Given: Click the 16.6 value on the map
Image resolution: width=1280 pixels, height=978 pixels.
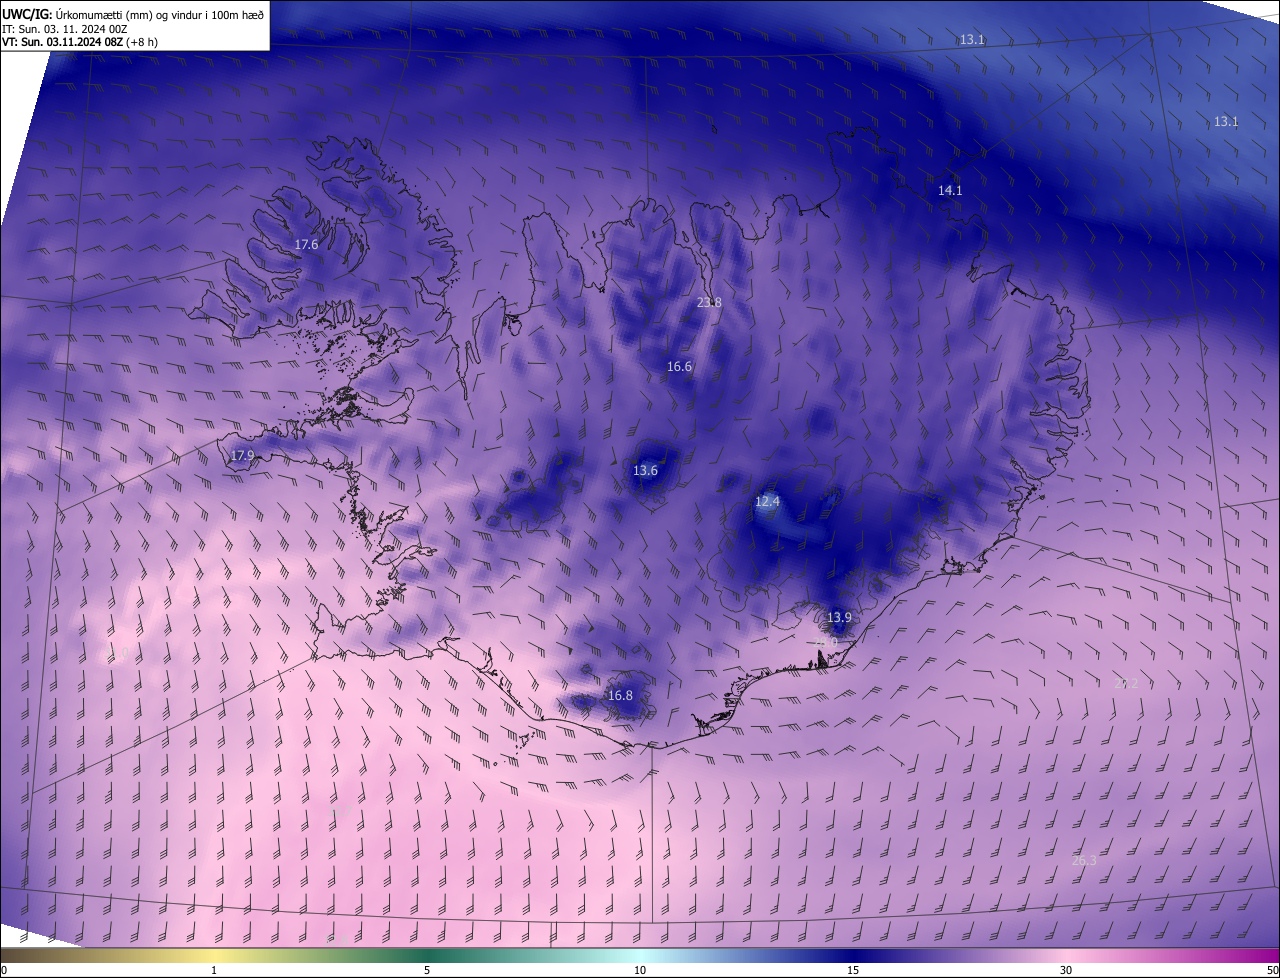Looking at the screenshot, I should [679, 367].
